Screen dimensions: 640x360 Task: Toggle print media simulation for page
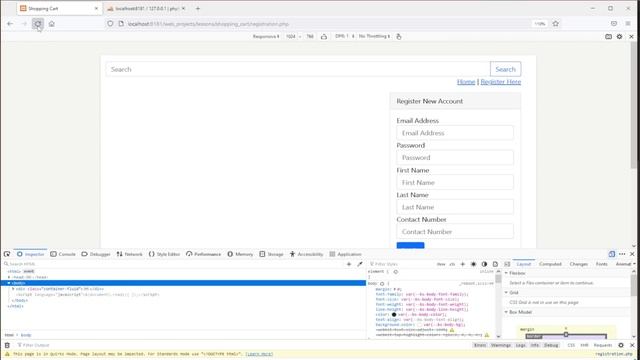(x=495, y=264)
